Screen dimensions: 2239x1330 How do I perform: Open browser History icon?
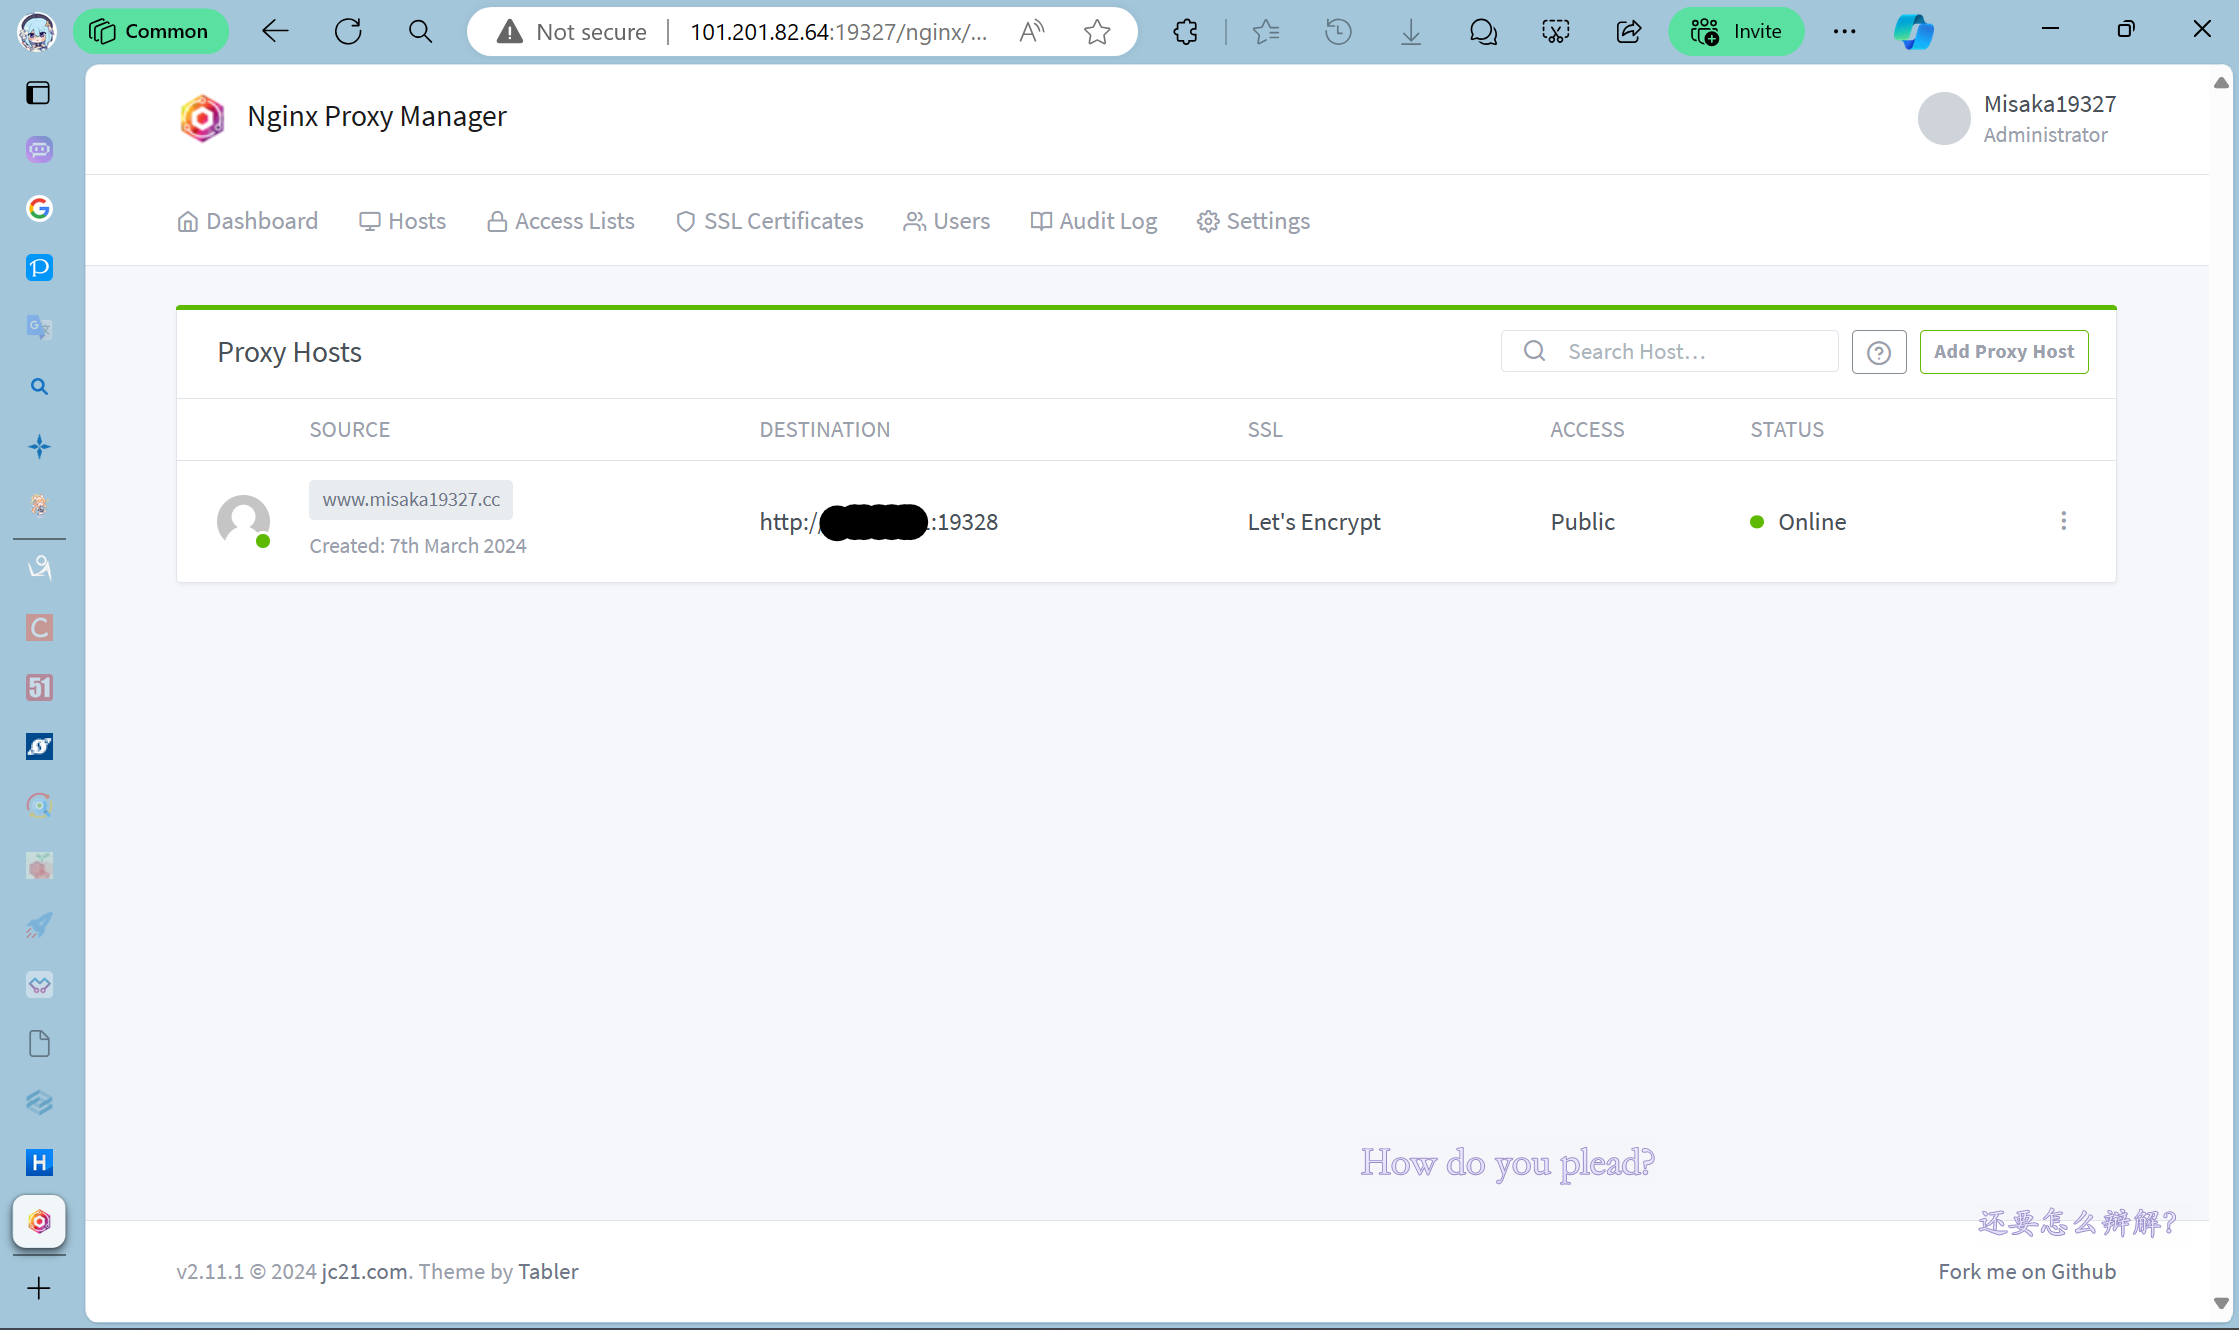click(x=1338, y=31)
